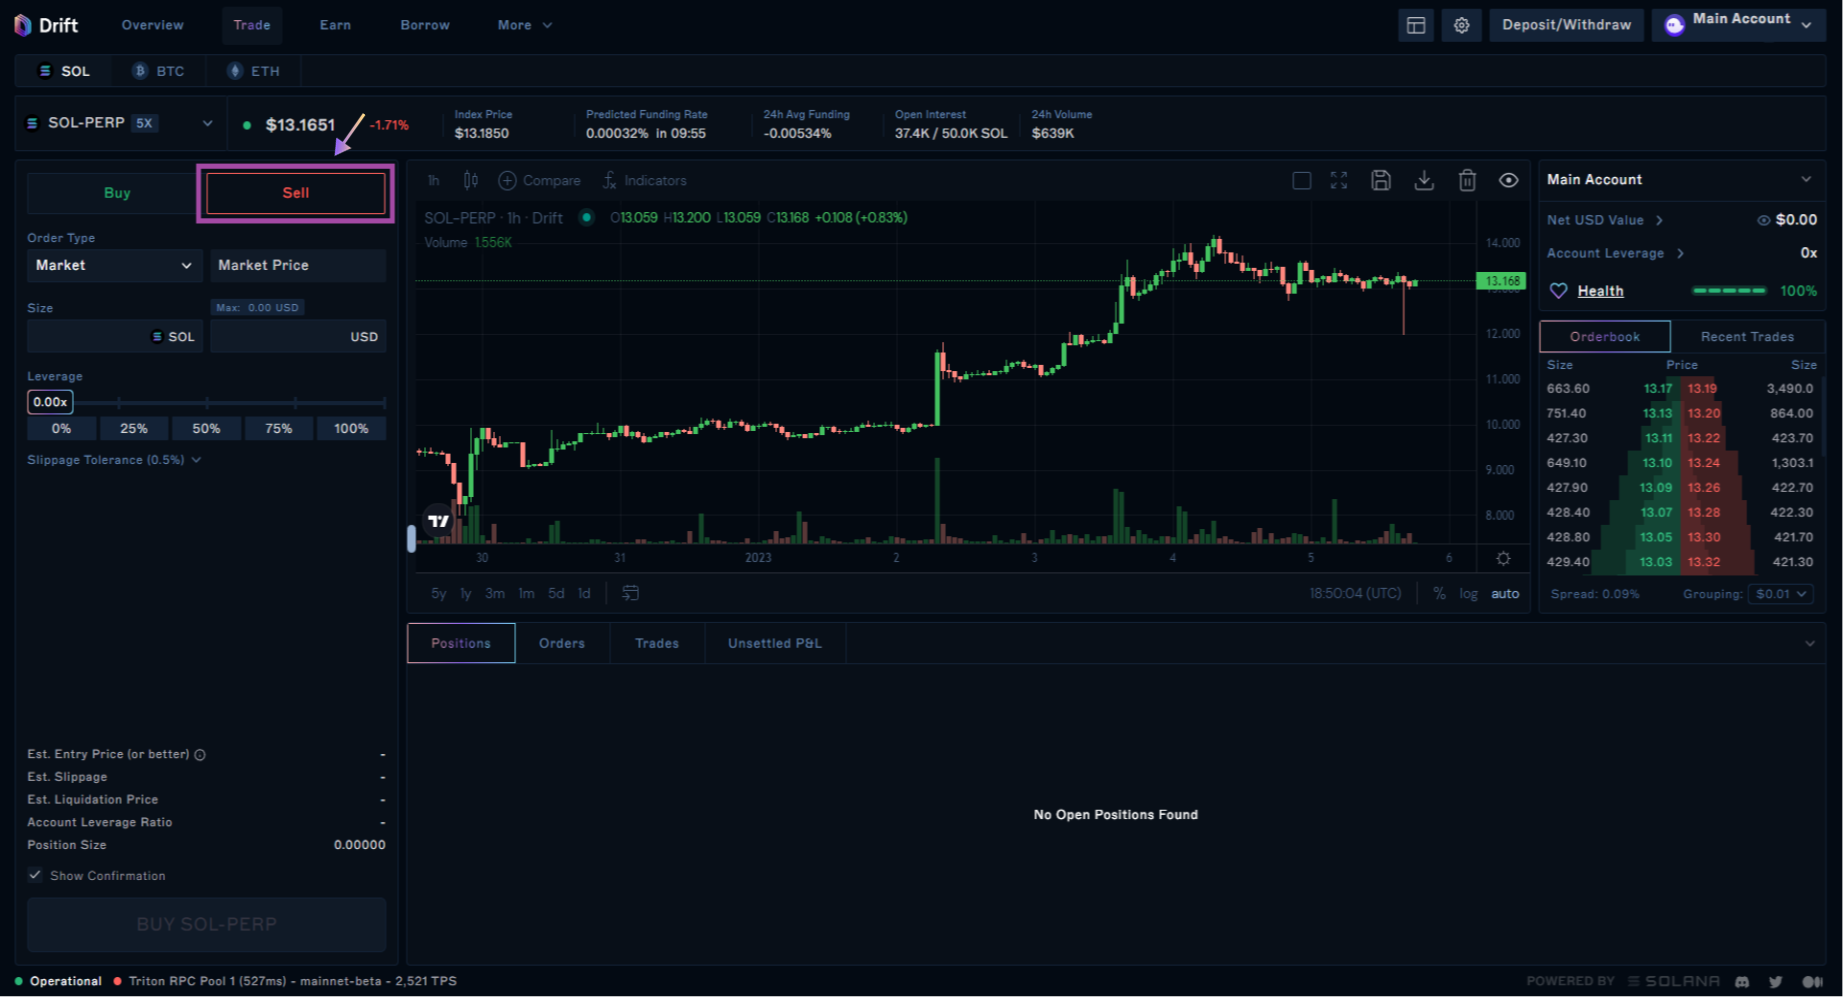This screenshot has width=1843, height=997.
Task: Download the chart snapshot
Action: (x=1424, y=180)
